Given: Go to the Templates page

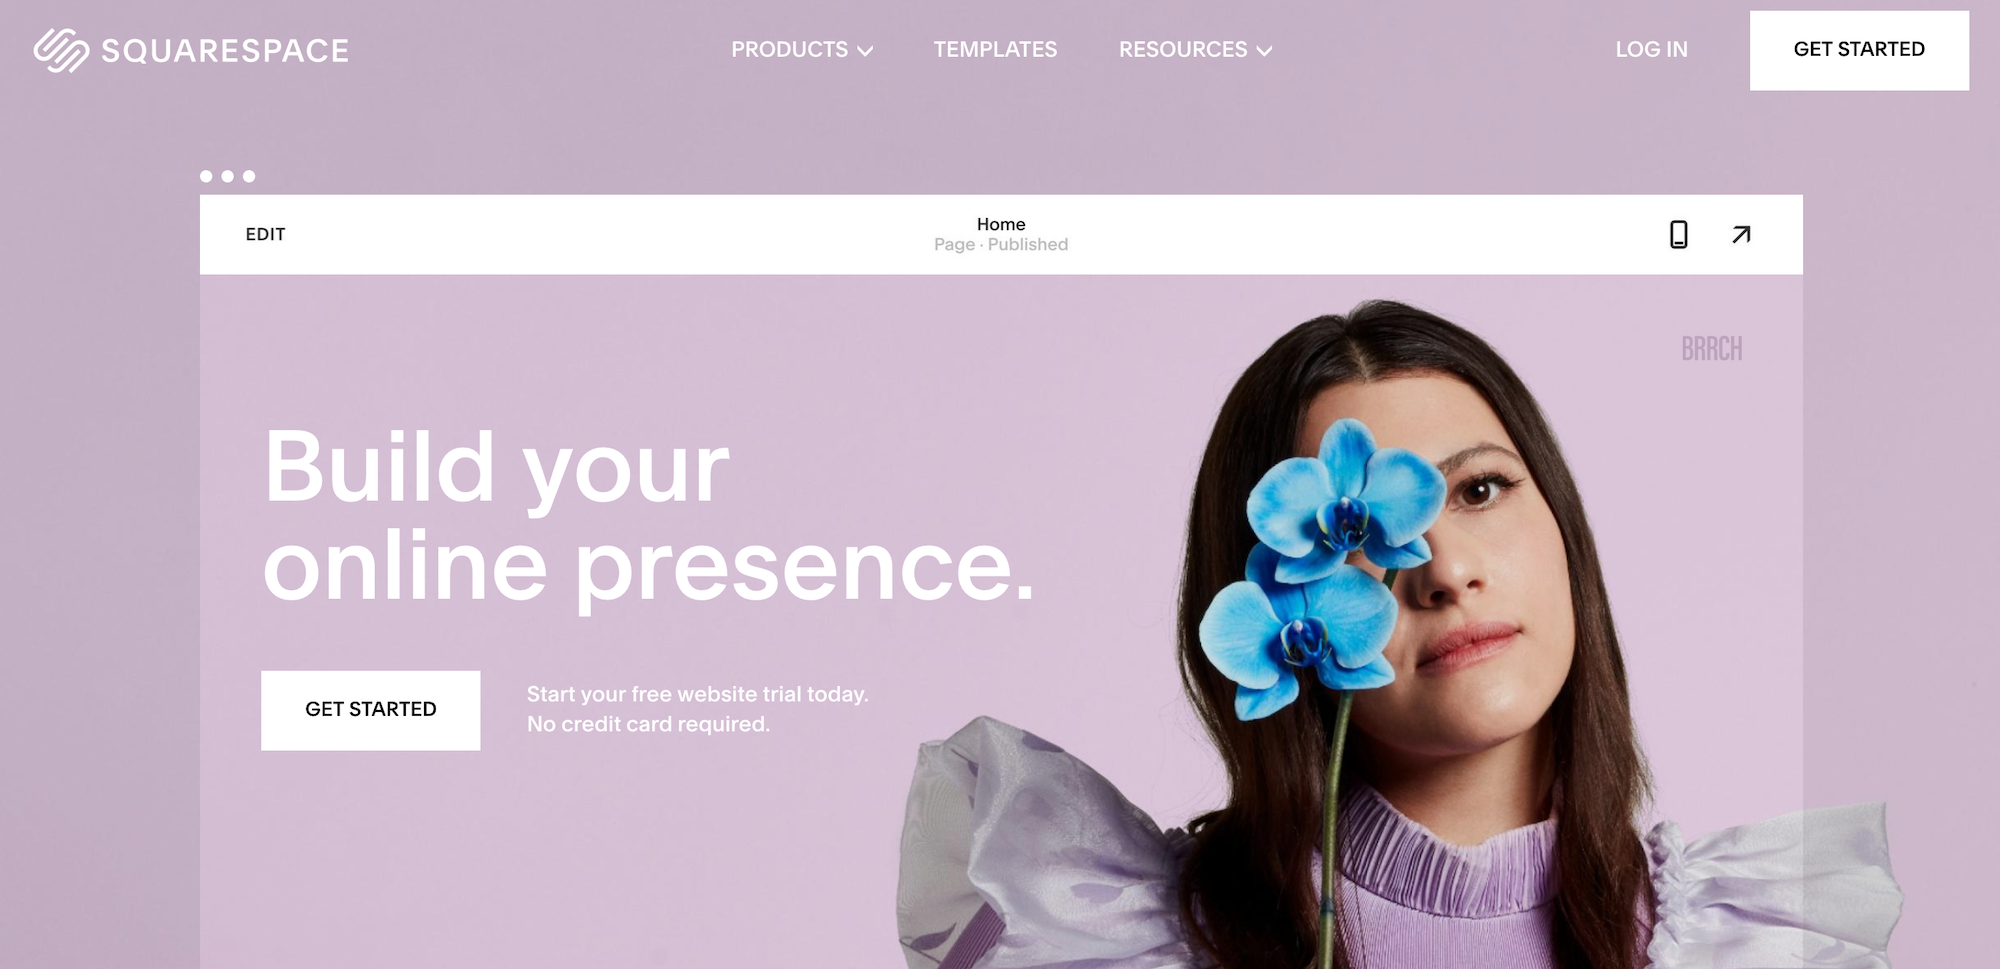Looking at the screenshot, I should pyautogui.click(x=995, y=49).
